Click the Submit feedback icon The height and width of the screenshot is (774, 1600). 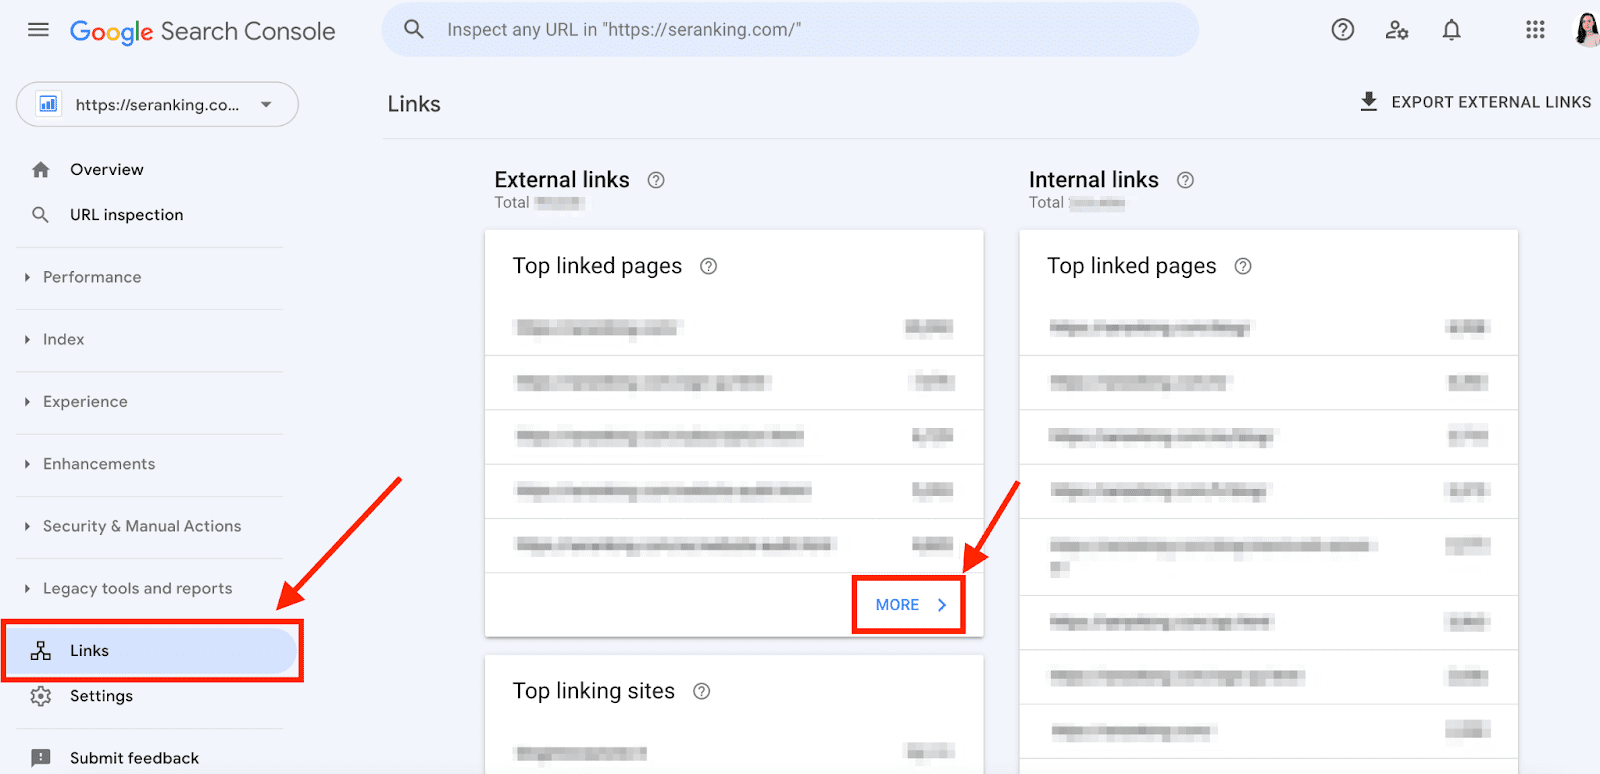click(x=41, y=758)
